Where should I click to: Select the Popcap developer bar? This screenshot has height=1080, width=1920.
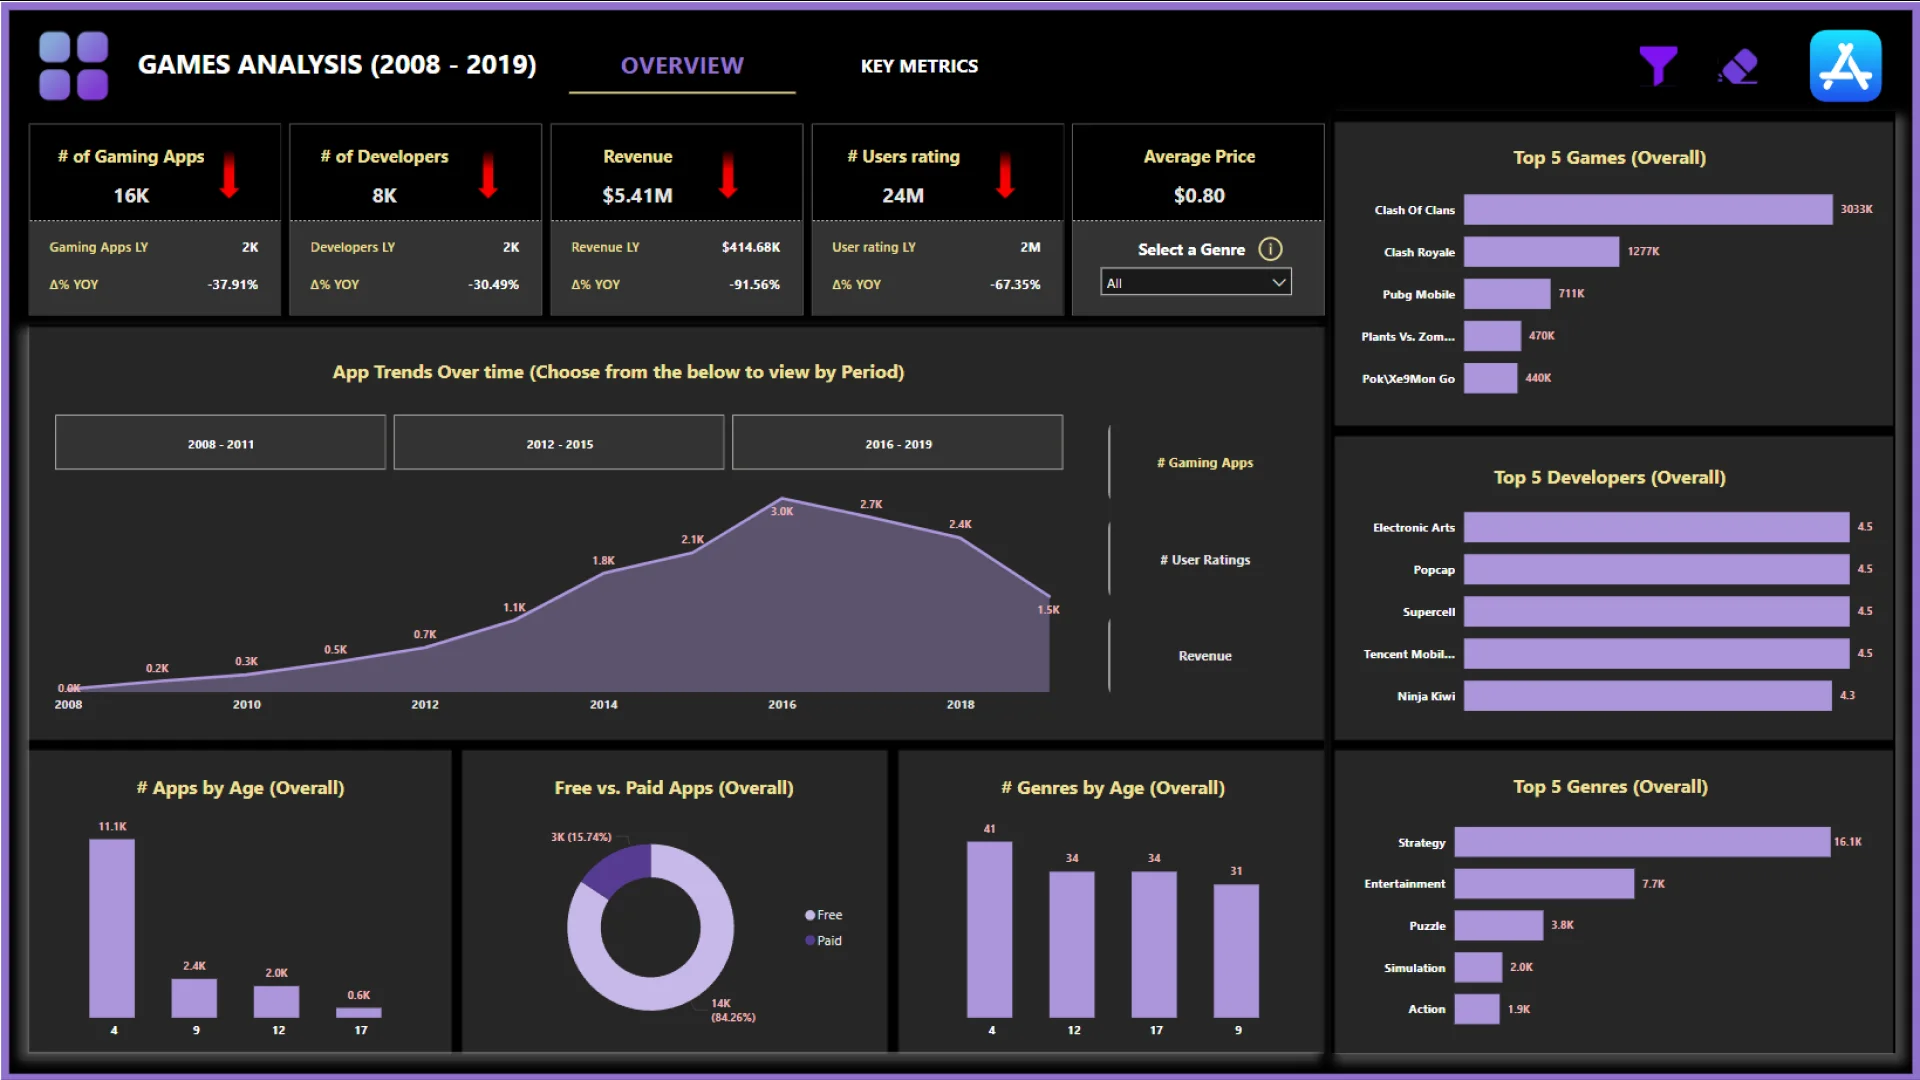tap(1656, 569)
